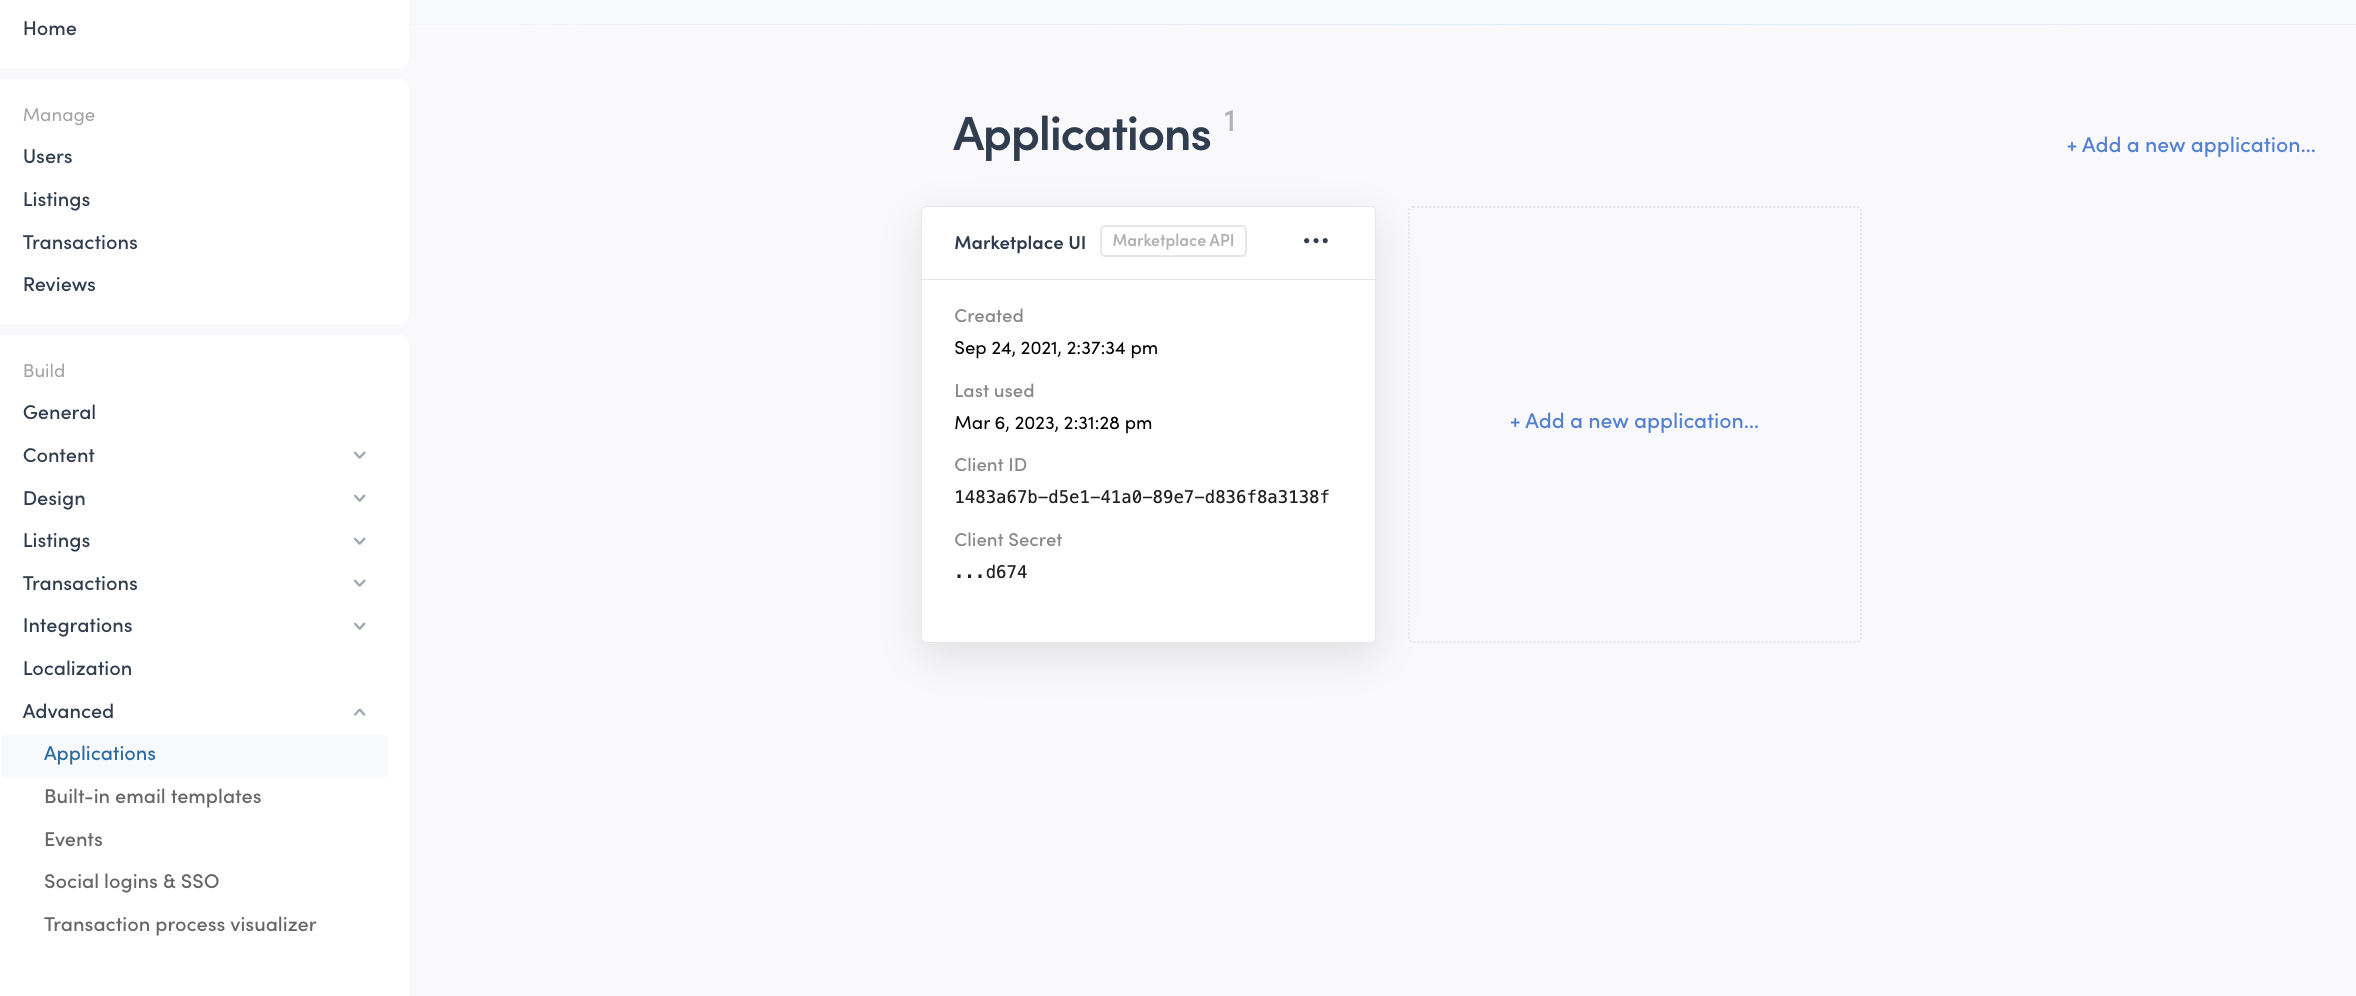
Task: Click the top-right Add a new application link
Action: (x=2191, y=145)
